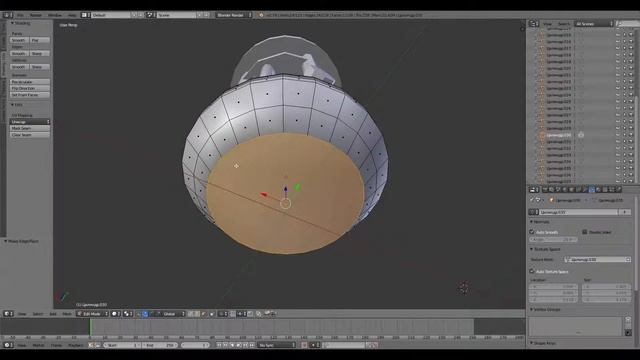The height and width of the screenshot is (360, 640).
Task: Open the No Sync playback dropdown
Action: tap(276, 345)
